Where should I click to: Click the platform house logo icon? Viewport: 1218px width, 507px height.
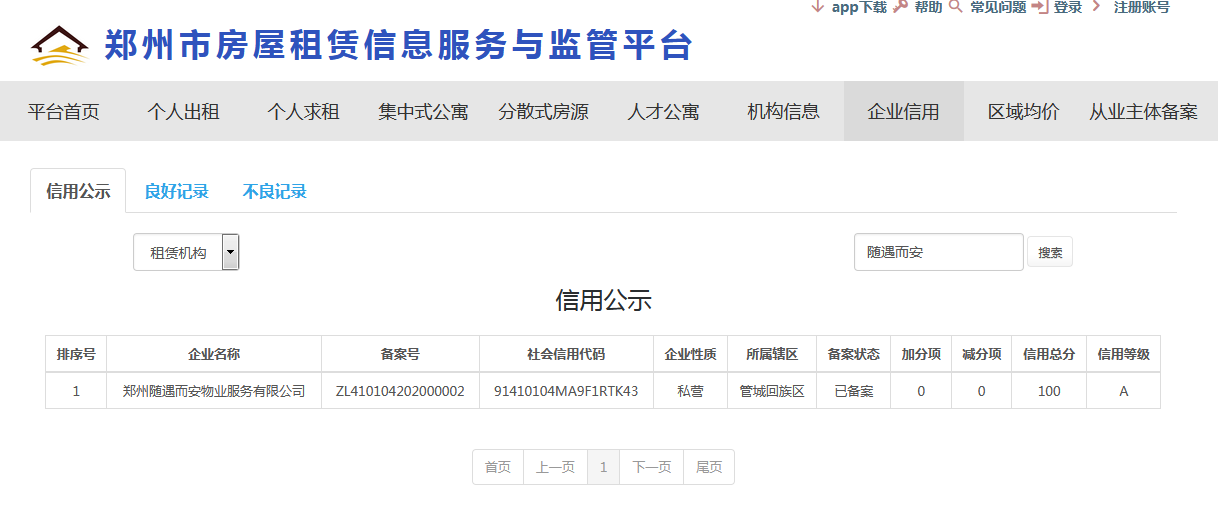tap(59, 45)
